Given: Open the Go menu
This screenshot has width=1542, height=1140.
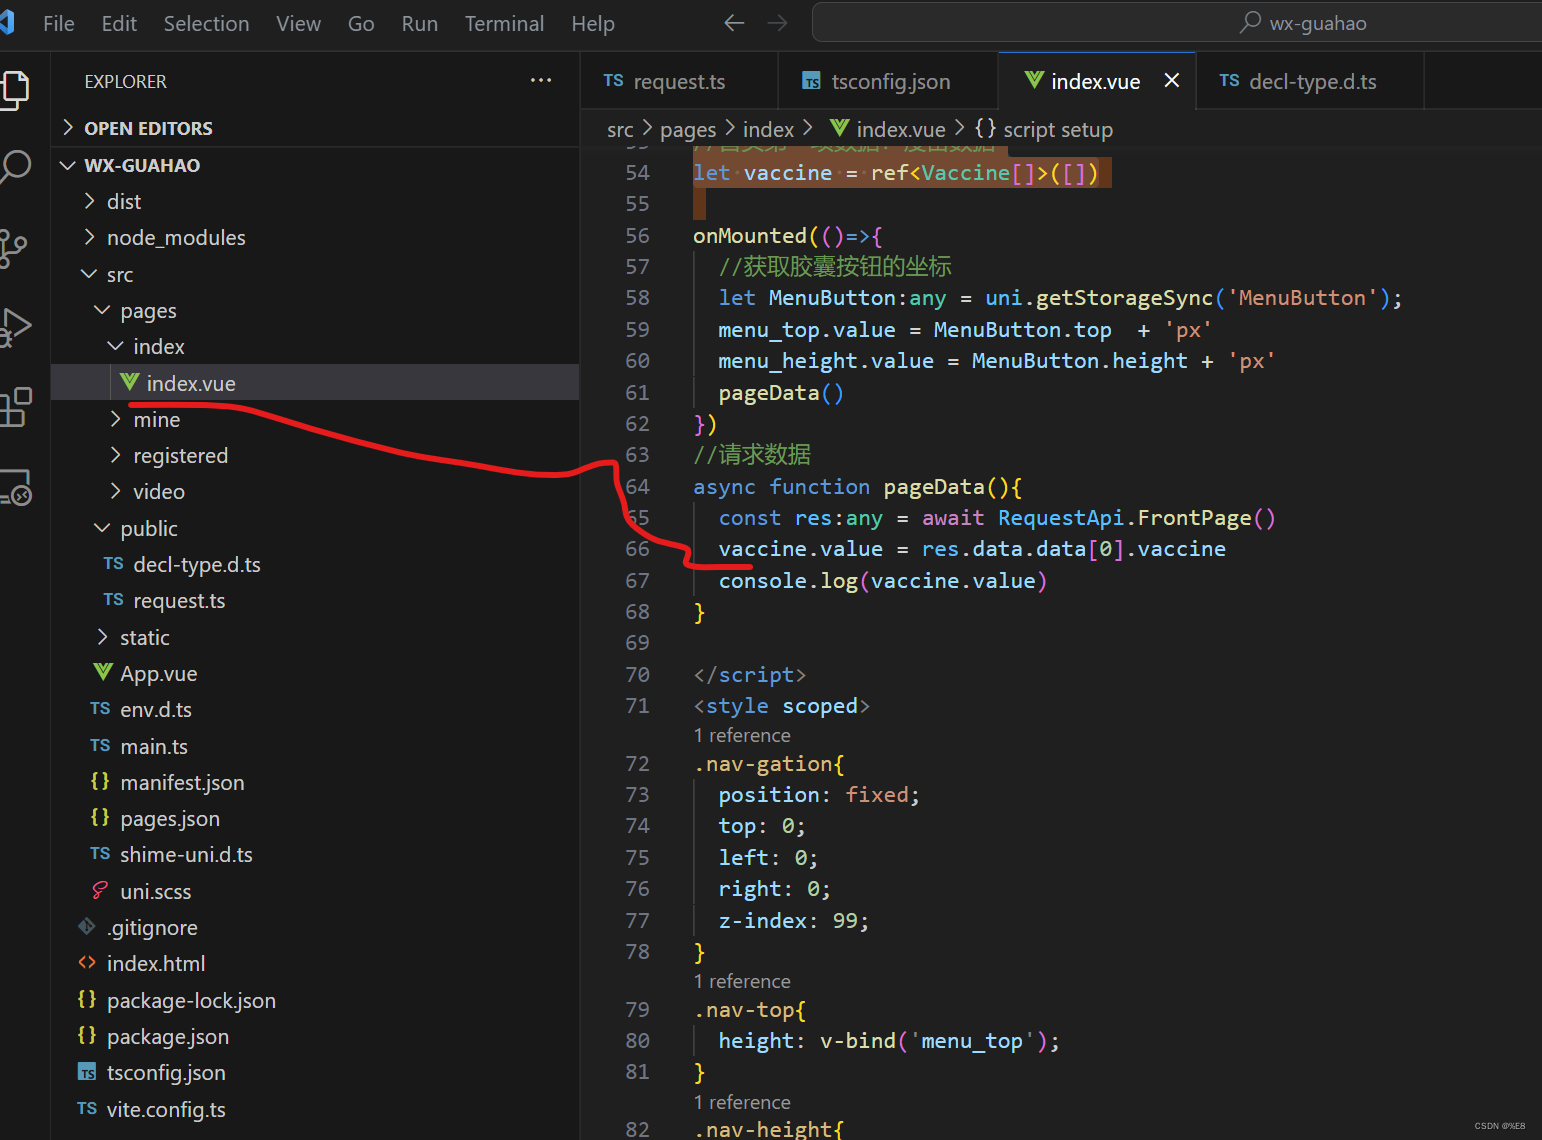Looking at the screenshot, I should coord(361,23).
